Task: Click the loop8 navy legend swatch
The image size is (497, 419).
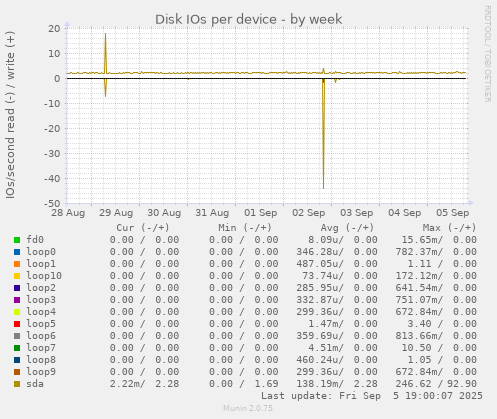Action: pos(17,360)
